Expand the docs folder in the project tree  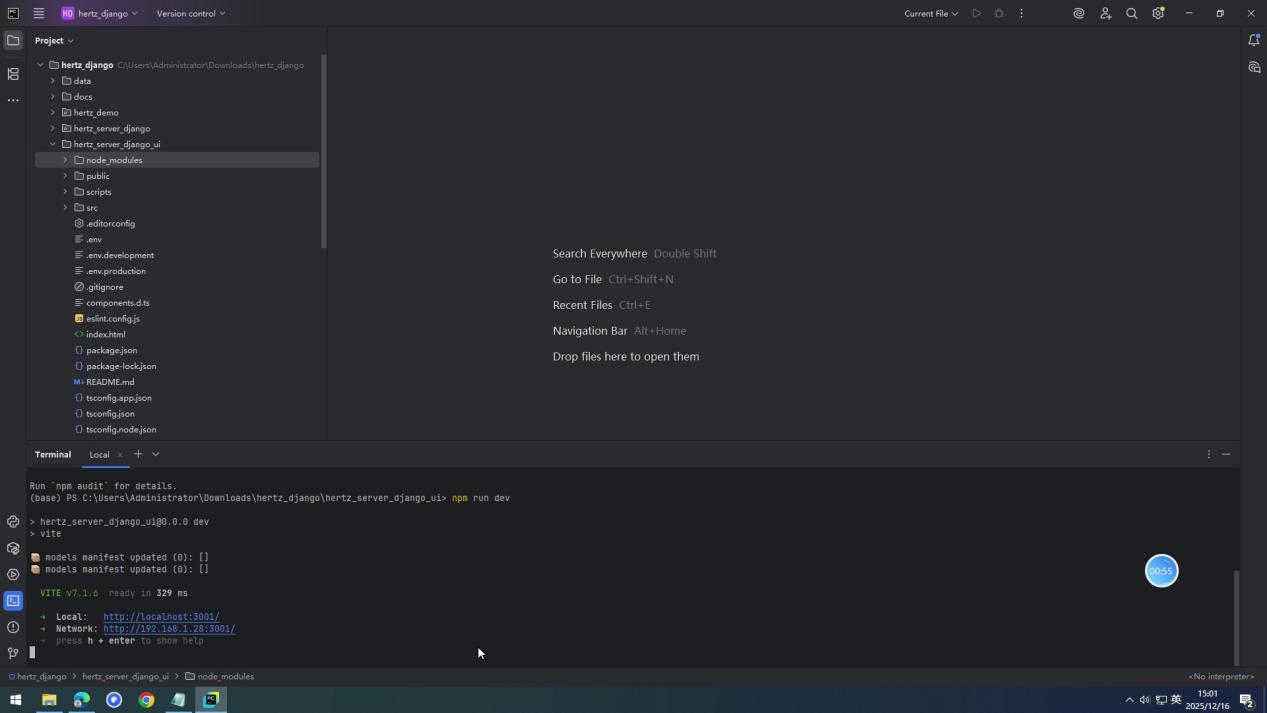[53, 96]
